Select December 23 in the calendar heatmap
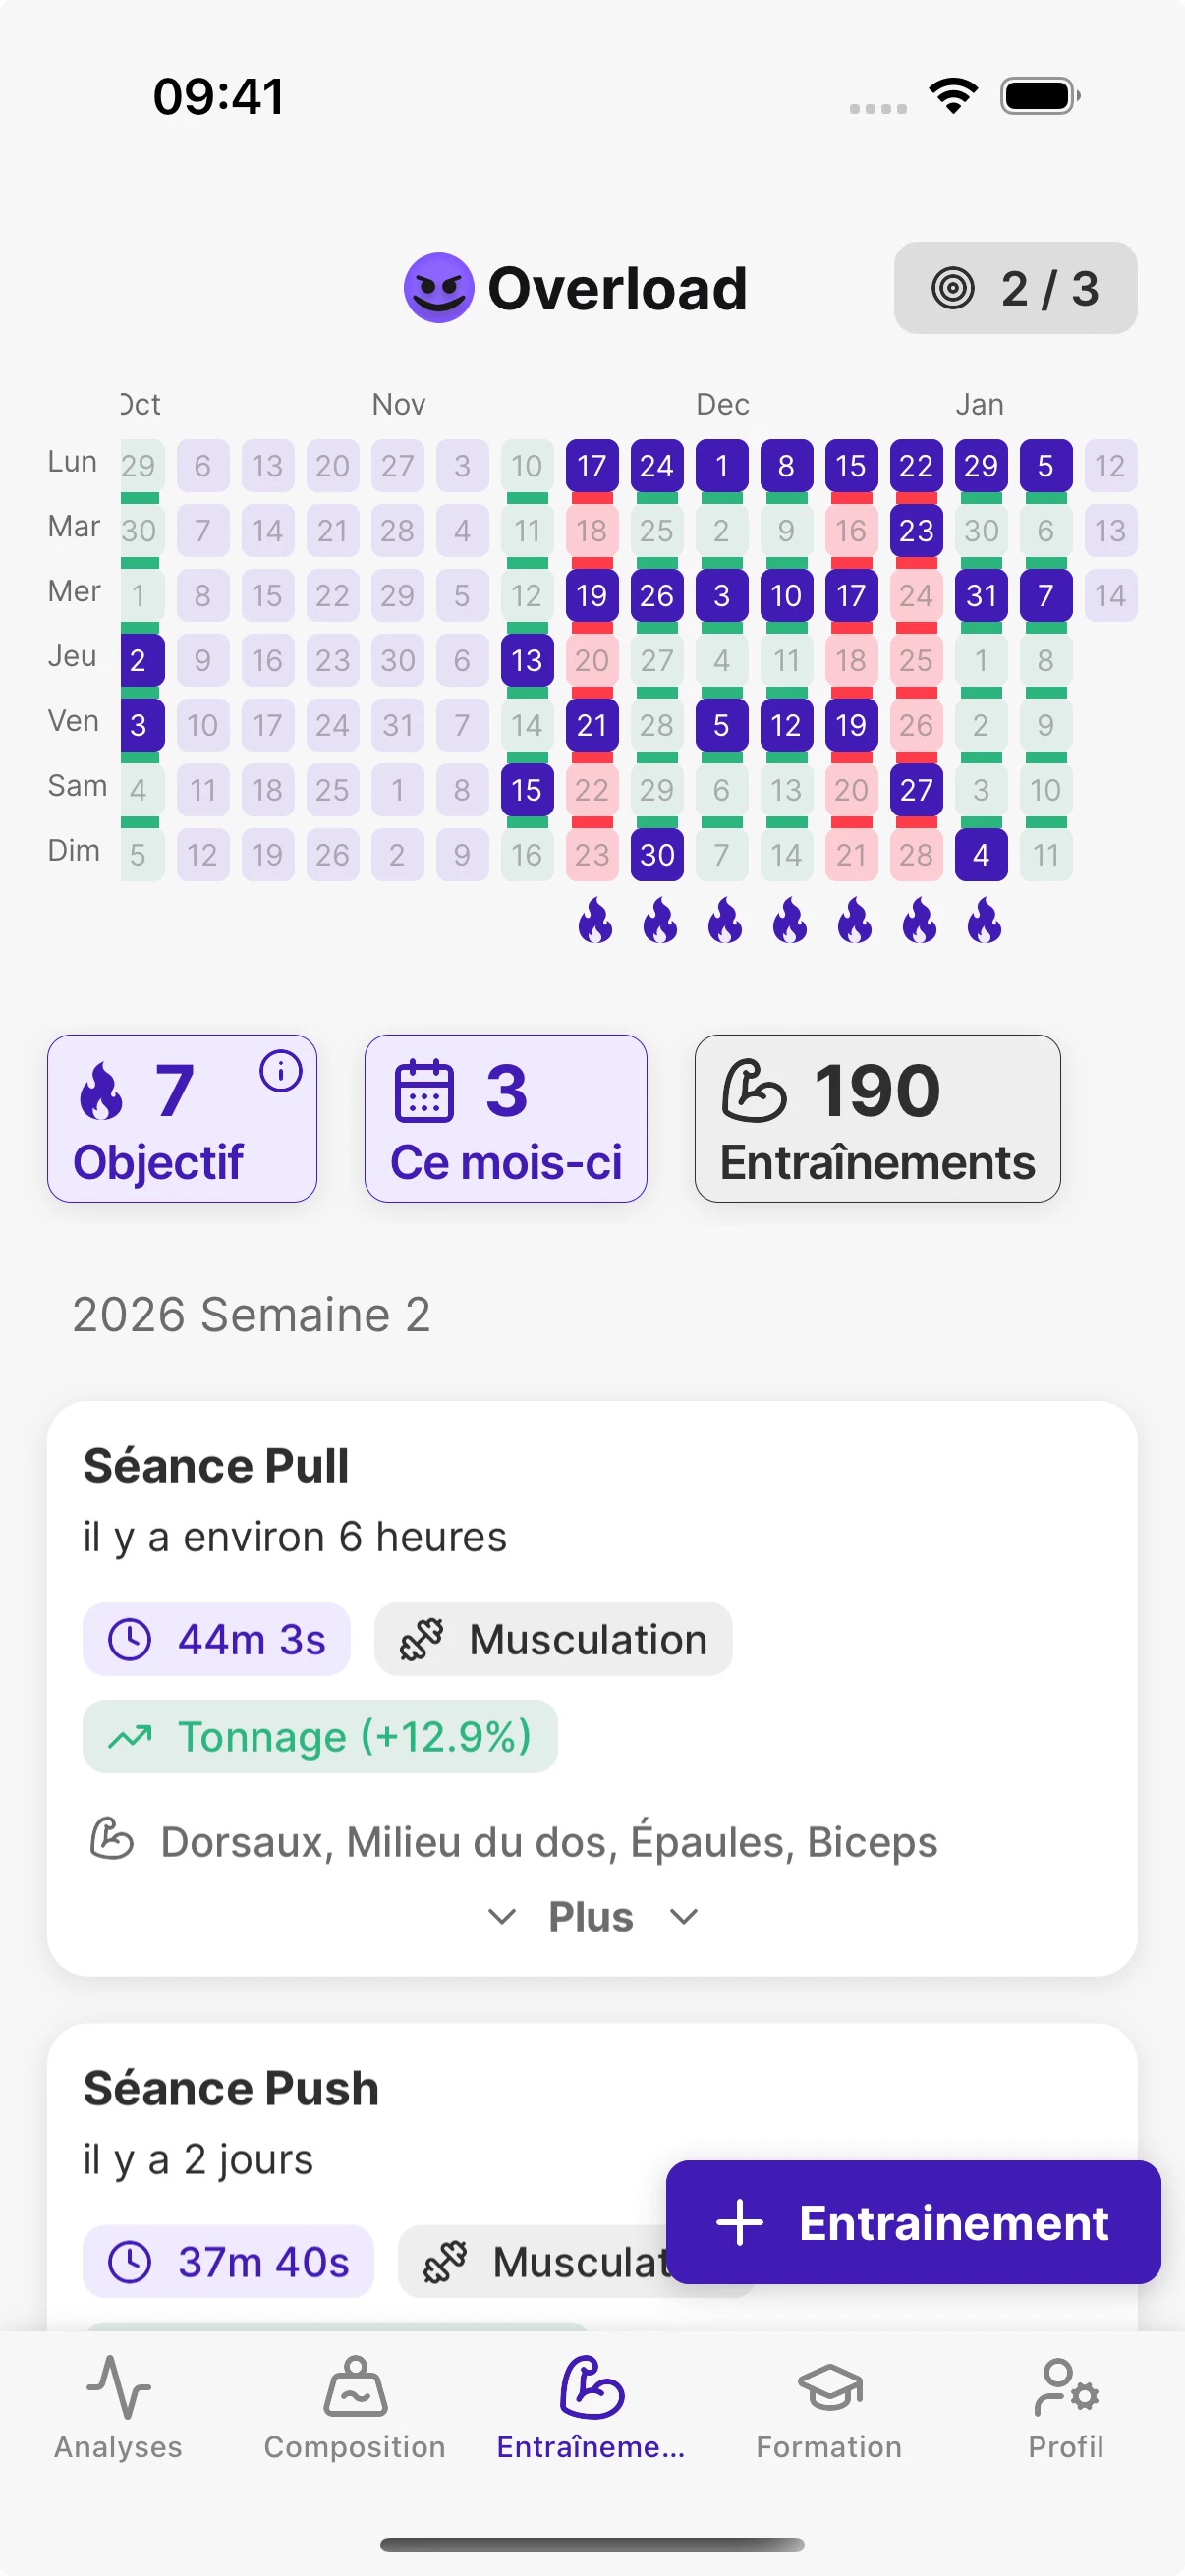1185x2576 pixels. pos(916,531)
